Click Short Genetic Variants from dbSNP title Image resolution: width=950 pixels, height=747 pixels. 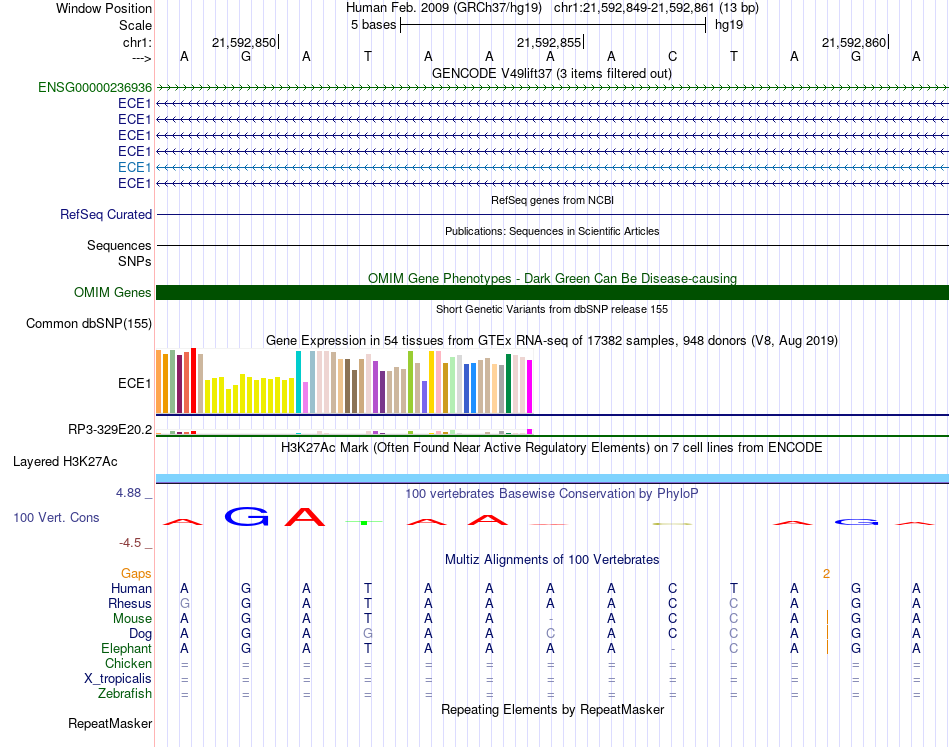[x=552, y=309]
